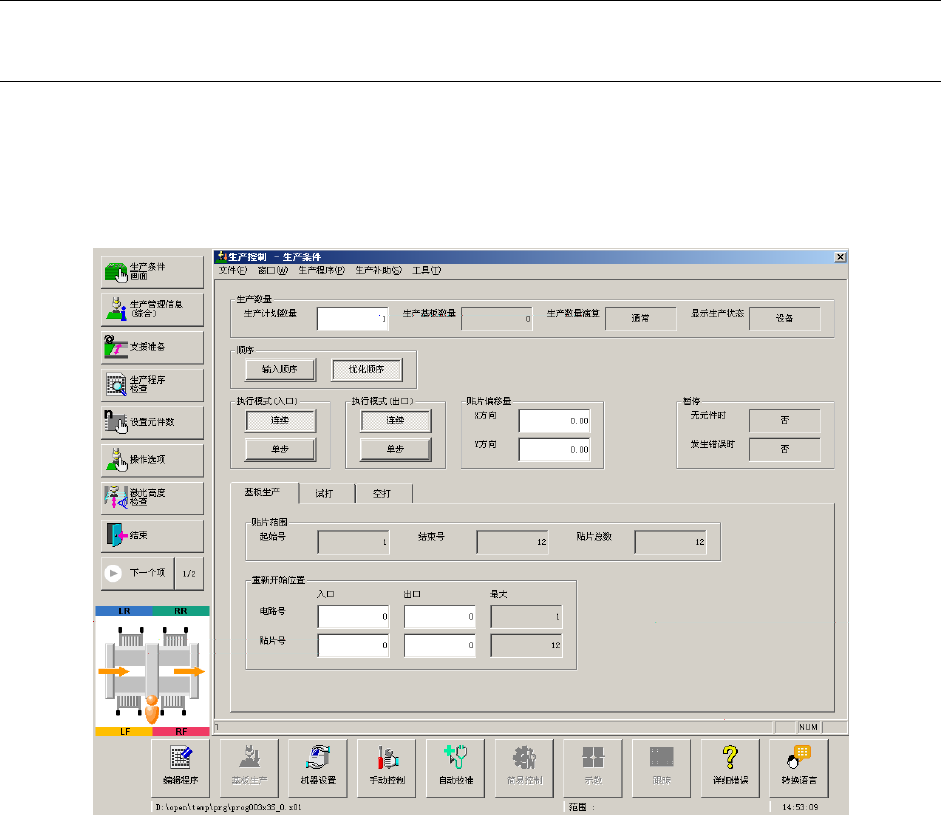Click the 14:53:09 clock in status bar
Viewport: 941px width, 815px height.
800,807
